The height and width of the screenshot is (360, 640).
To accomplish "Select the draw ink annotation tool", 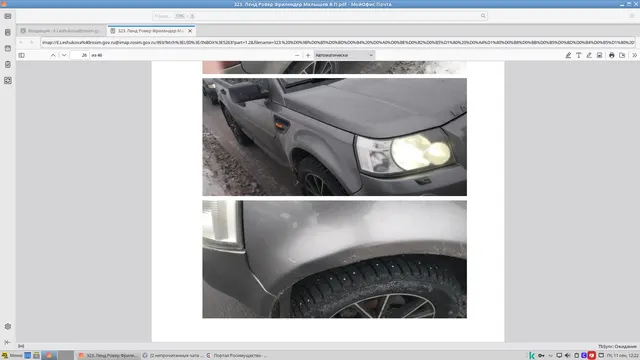I will click(589, 55).
